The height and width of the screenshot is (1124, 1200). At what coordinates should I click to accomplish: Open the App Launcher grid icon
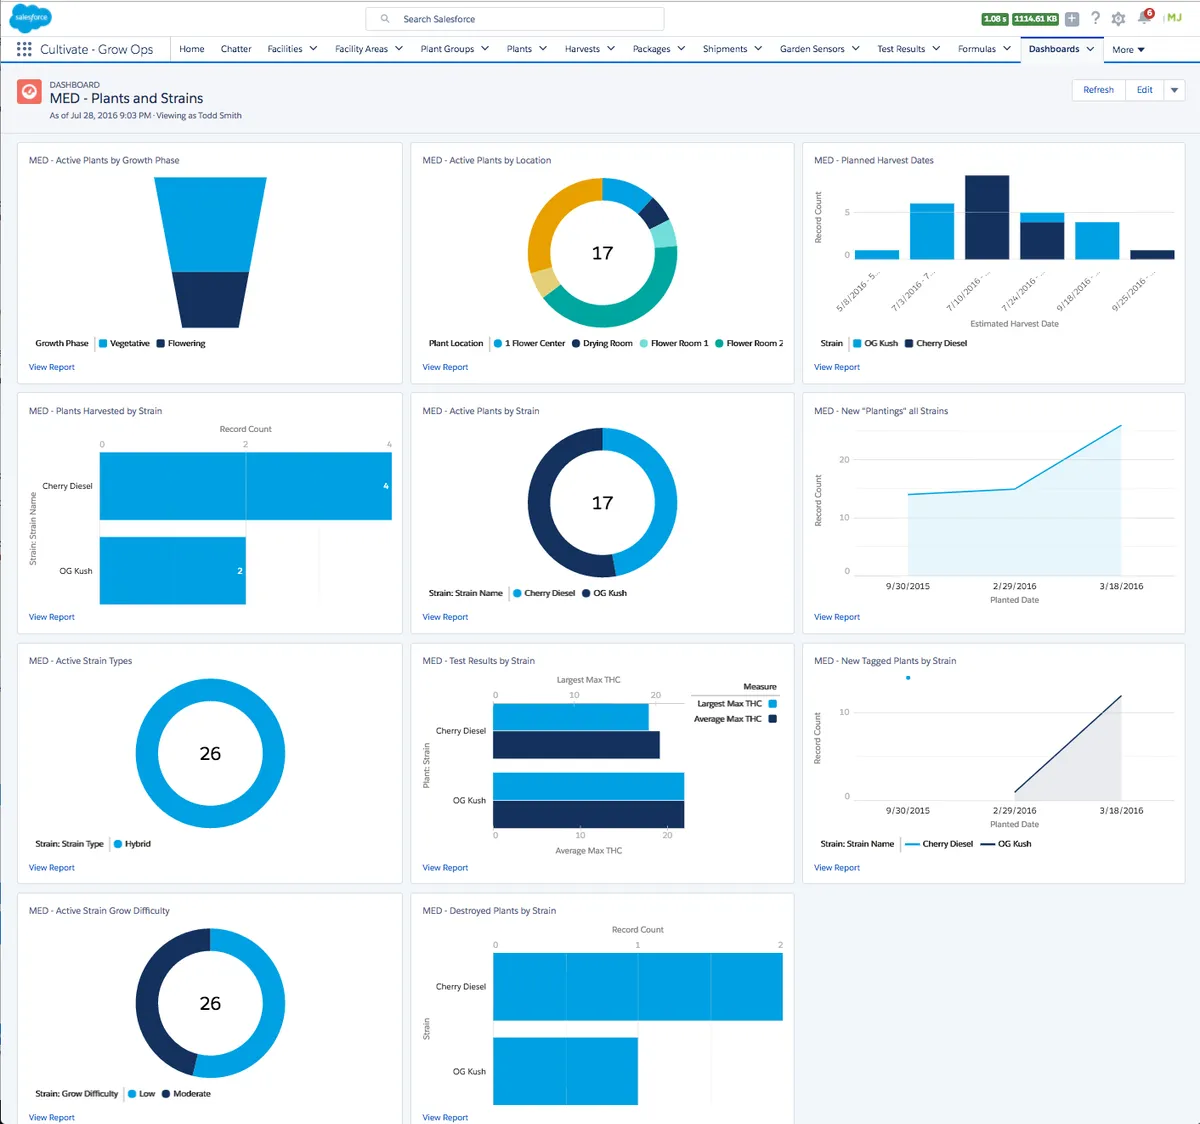point(24,49)
